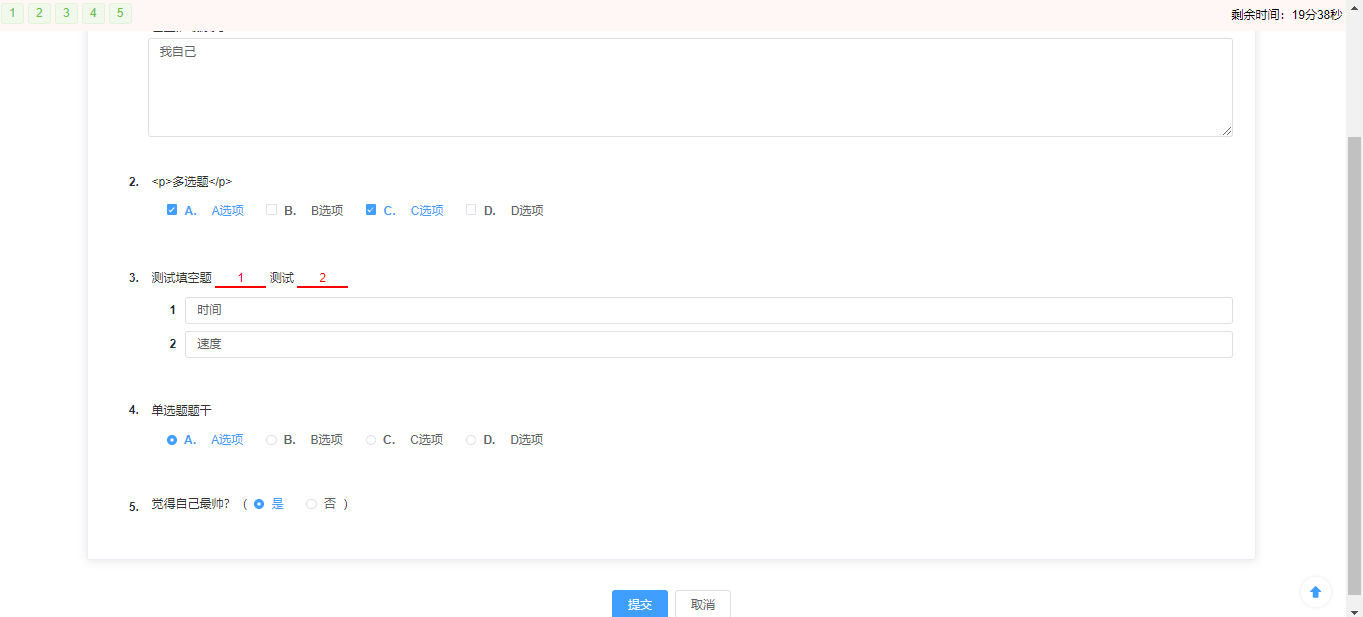Viewport: 1363px width, 617px height.
Task: Jump to question 5 in navigator
Action: click(x=120, y=13)
